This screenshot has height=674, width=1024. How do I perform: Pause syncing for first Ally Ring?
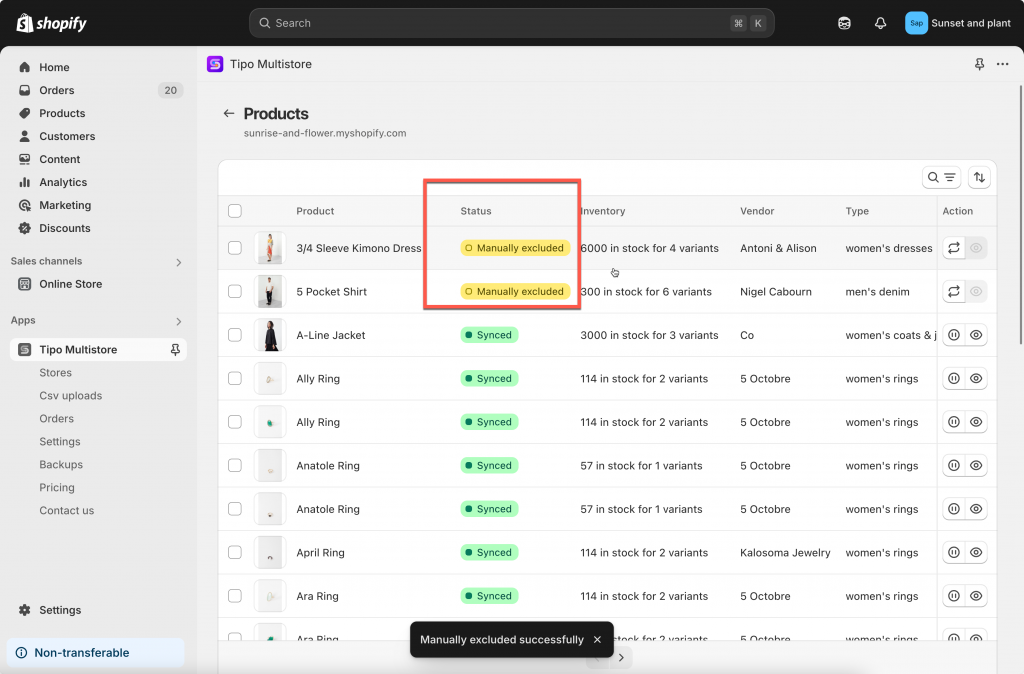coord(953,379)
